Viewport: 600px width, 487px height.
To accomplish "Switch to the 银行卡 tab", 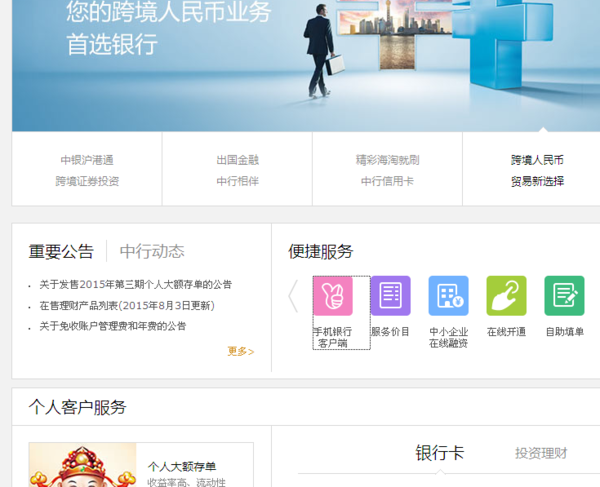I will (x=440, y=453).
